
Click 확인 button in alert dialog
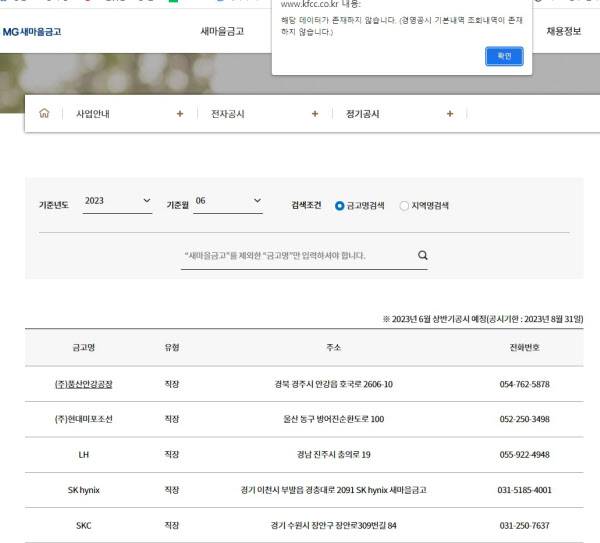[504, 56]
